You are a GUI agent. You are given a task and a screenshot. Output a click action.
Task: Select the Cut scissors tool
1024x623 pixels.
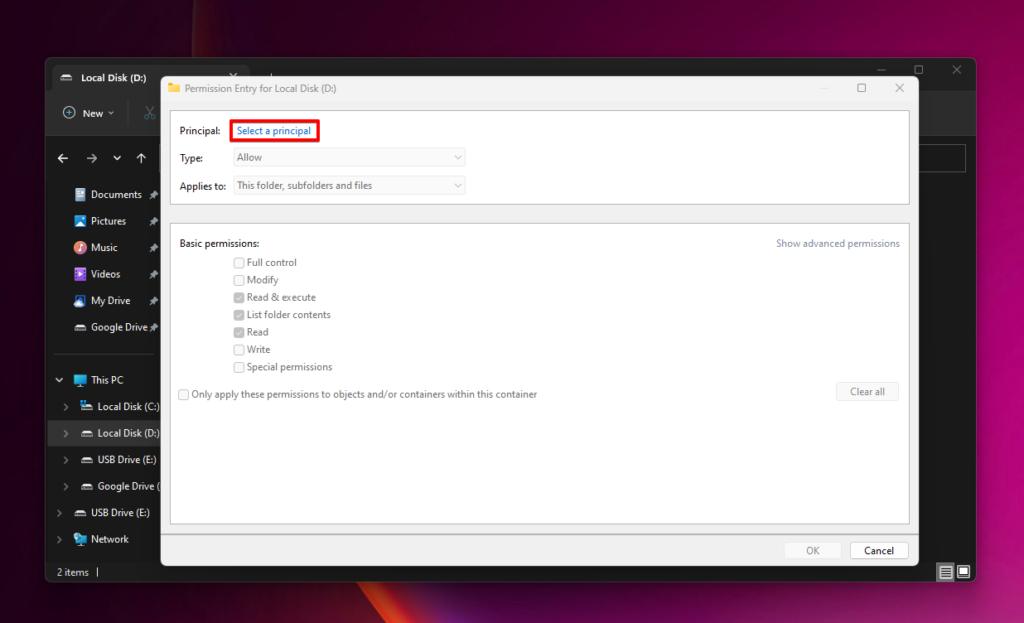tap(148, 112)
